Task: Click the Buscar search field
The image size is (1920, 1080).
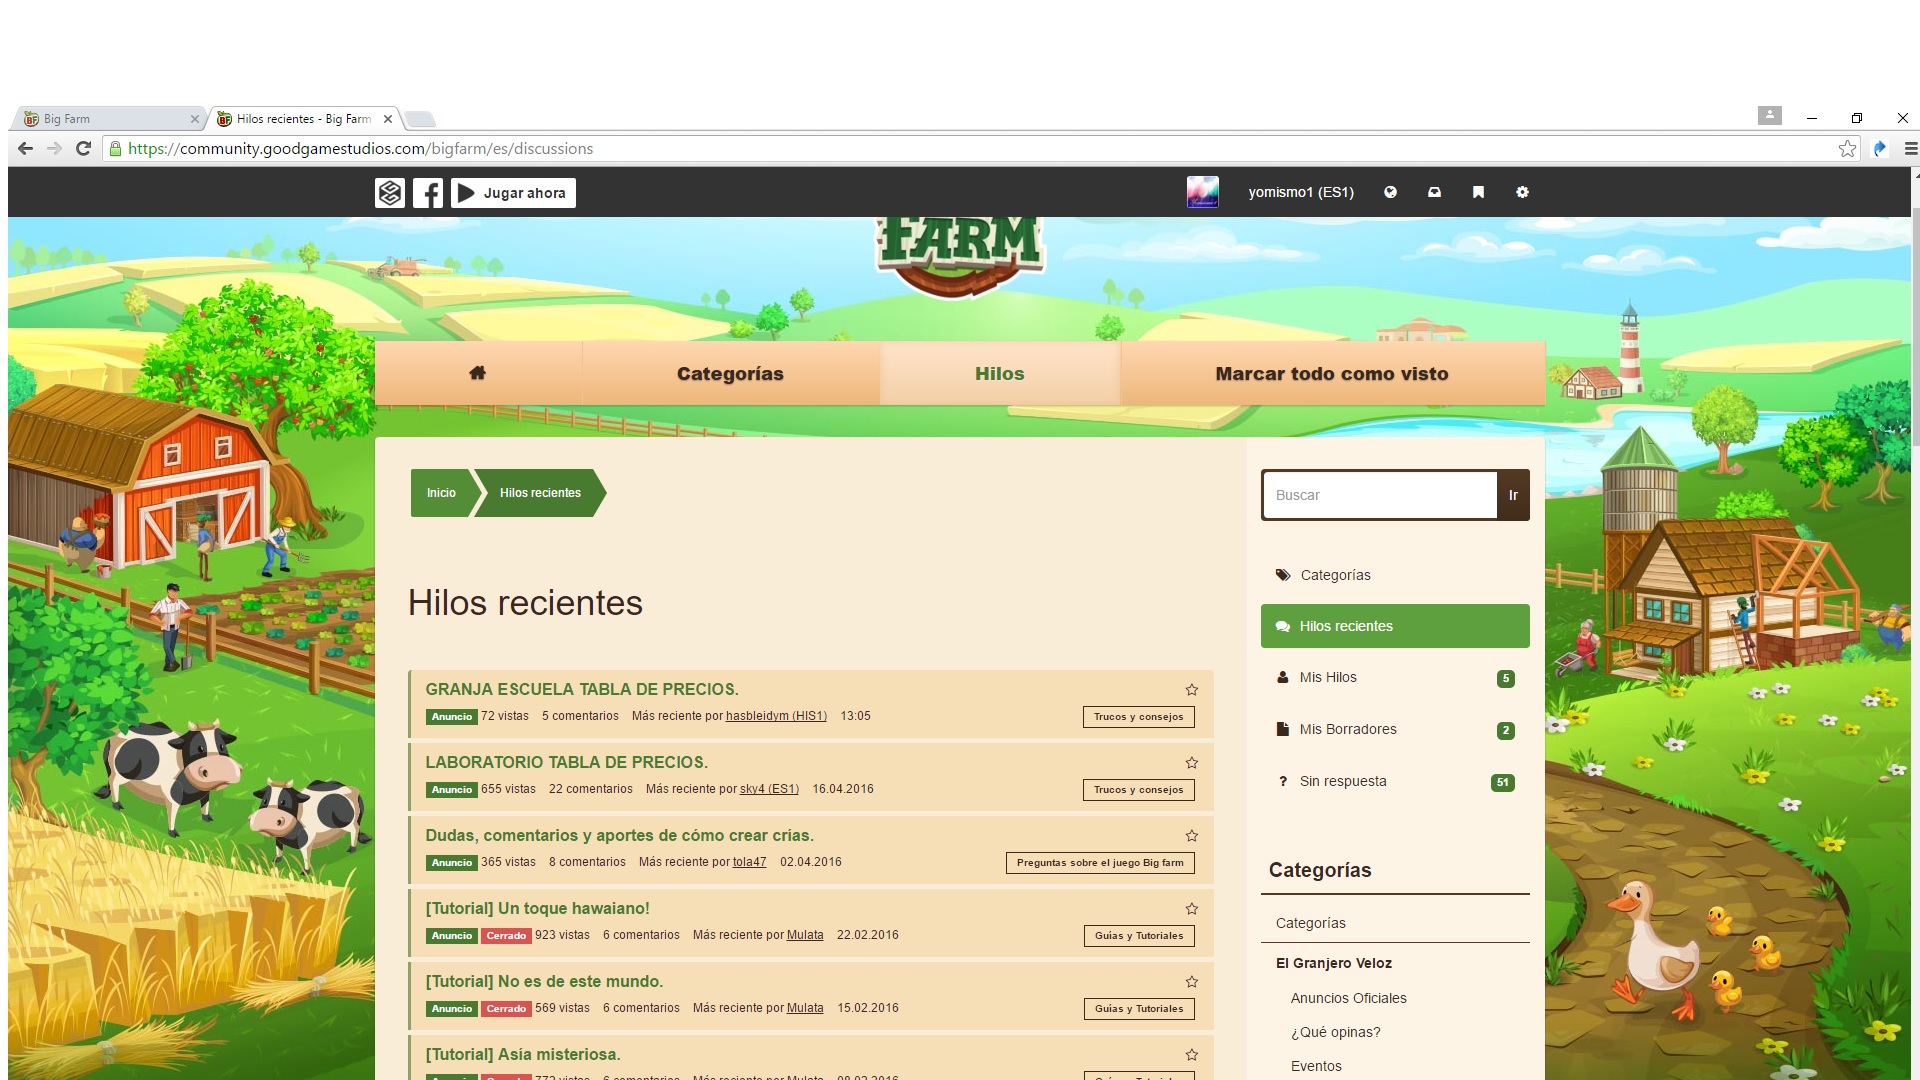Action: [1379, 495]
